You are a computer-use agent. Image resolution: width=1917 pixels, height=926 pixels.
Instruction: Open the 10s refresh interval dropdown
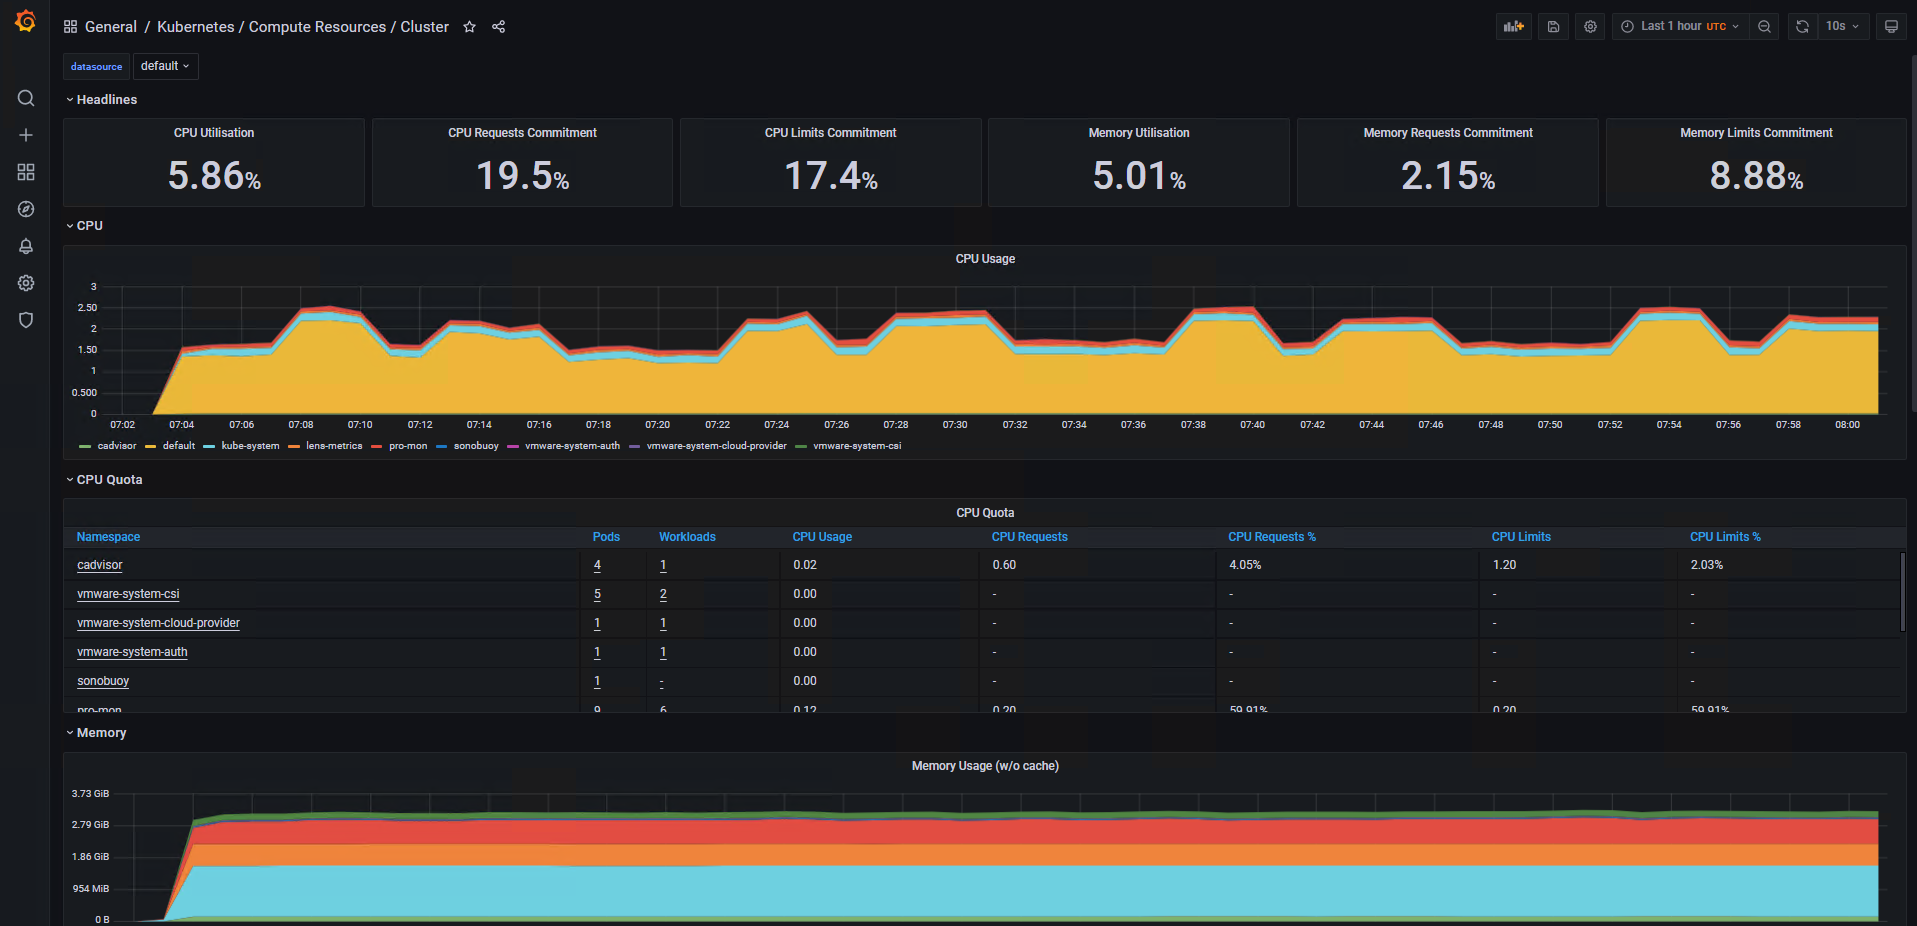click(1842, 27)
